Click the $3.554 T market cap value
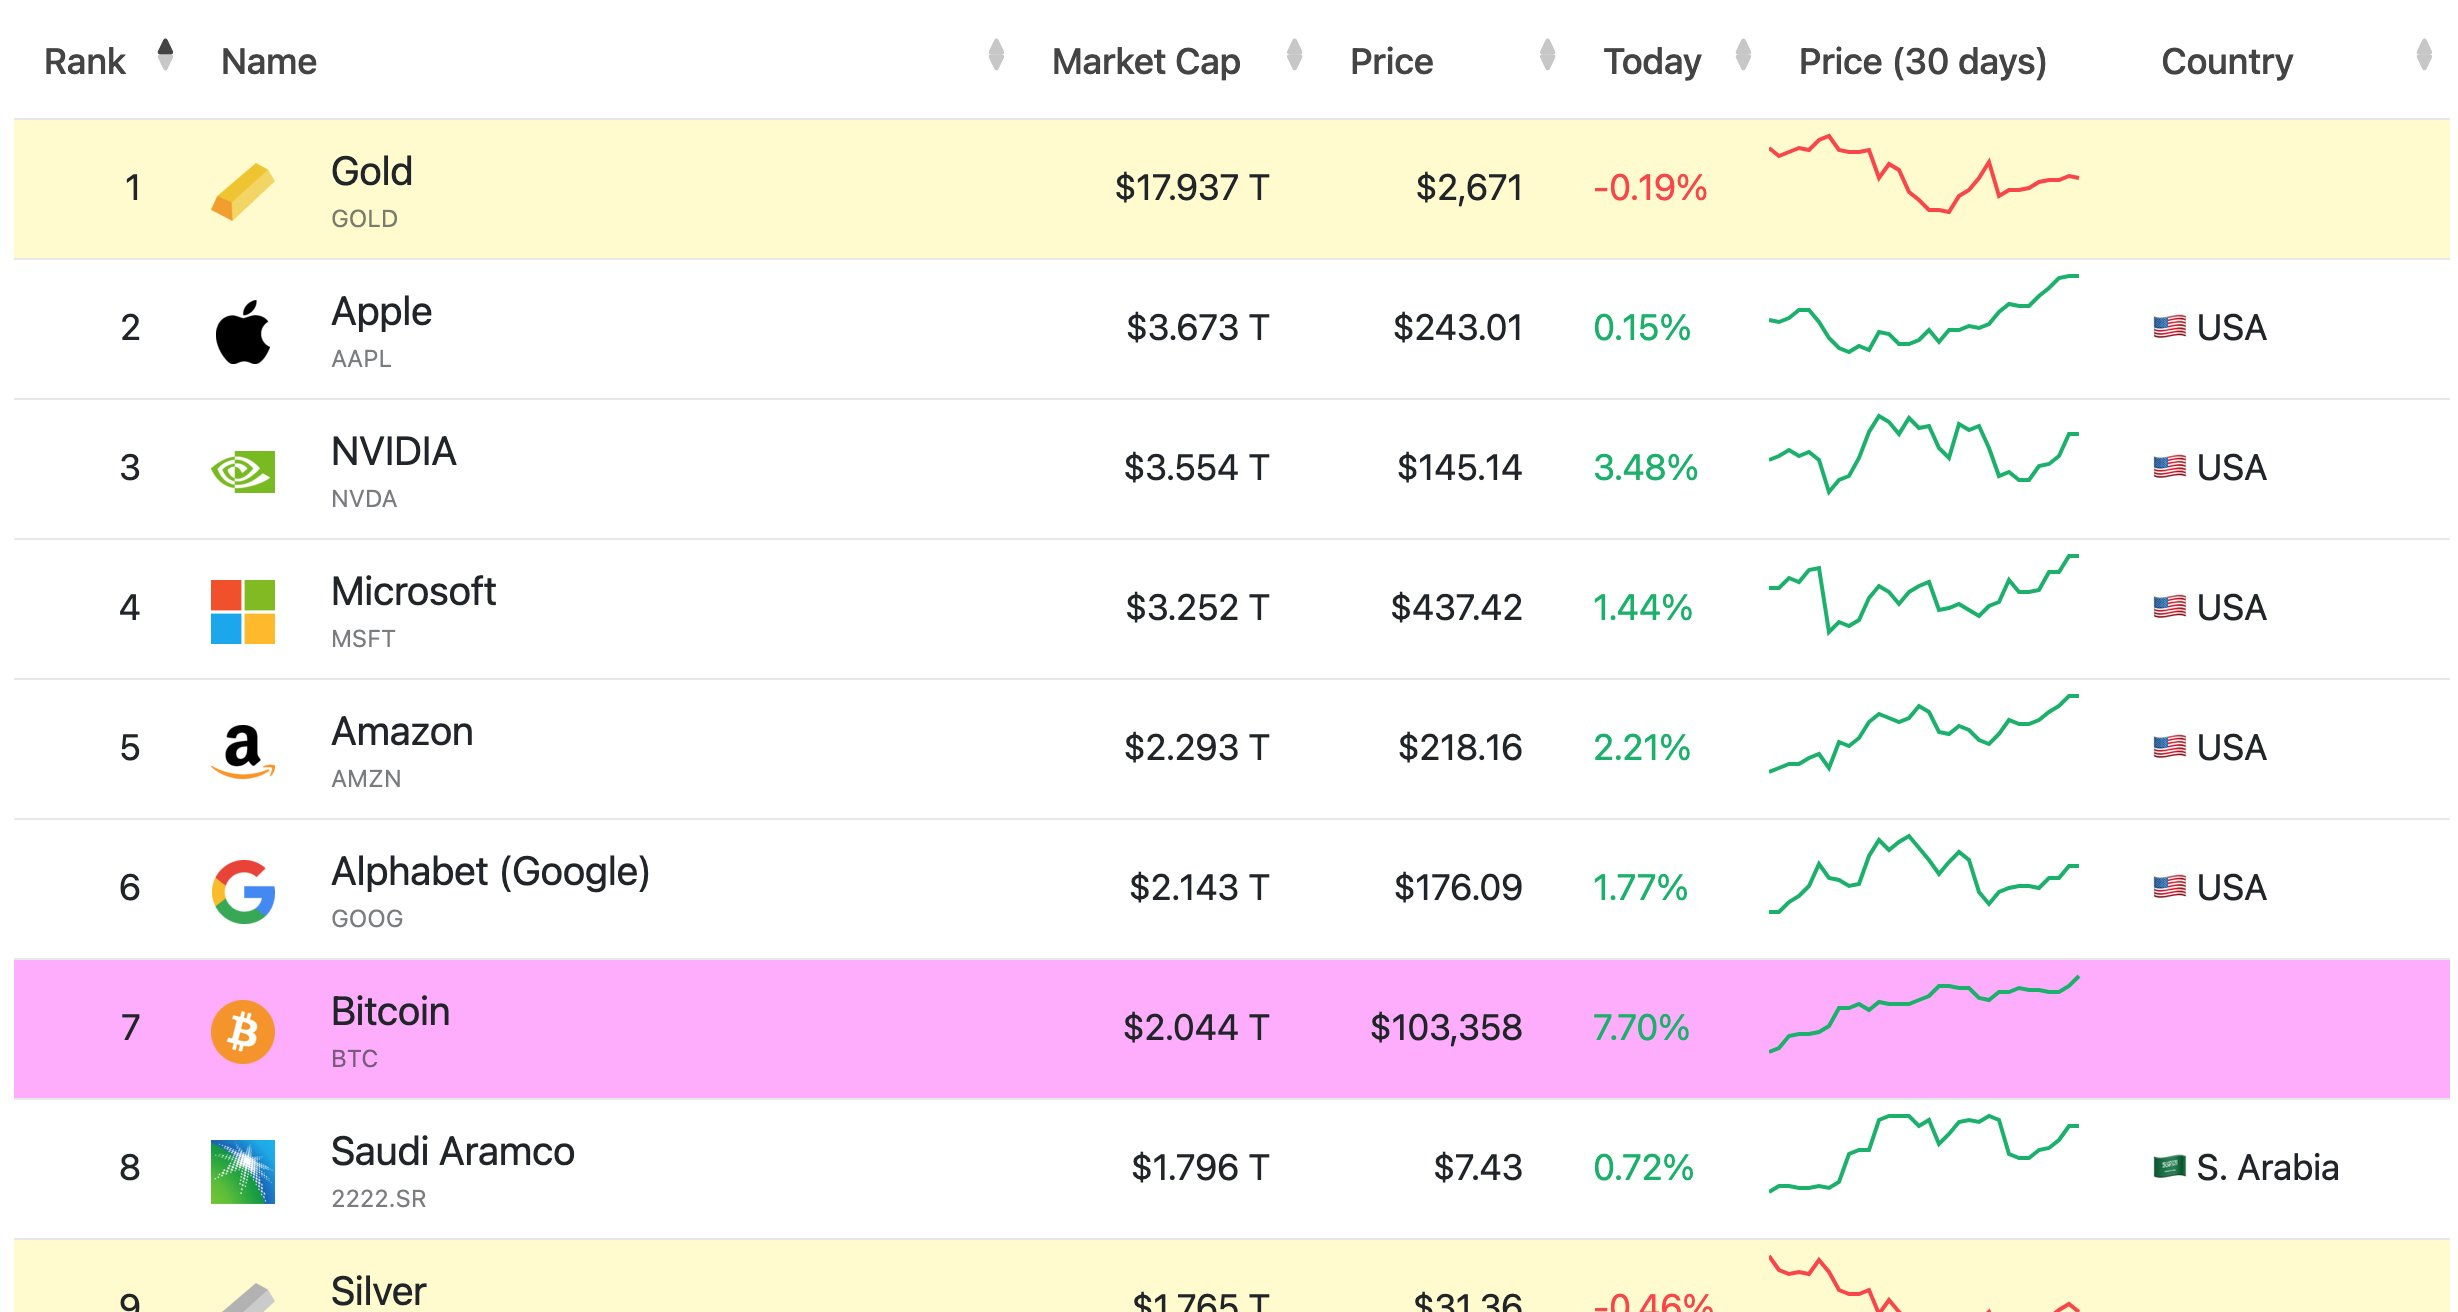This screenshot has width=2458, height=1312. click(x=1197, y=467)
